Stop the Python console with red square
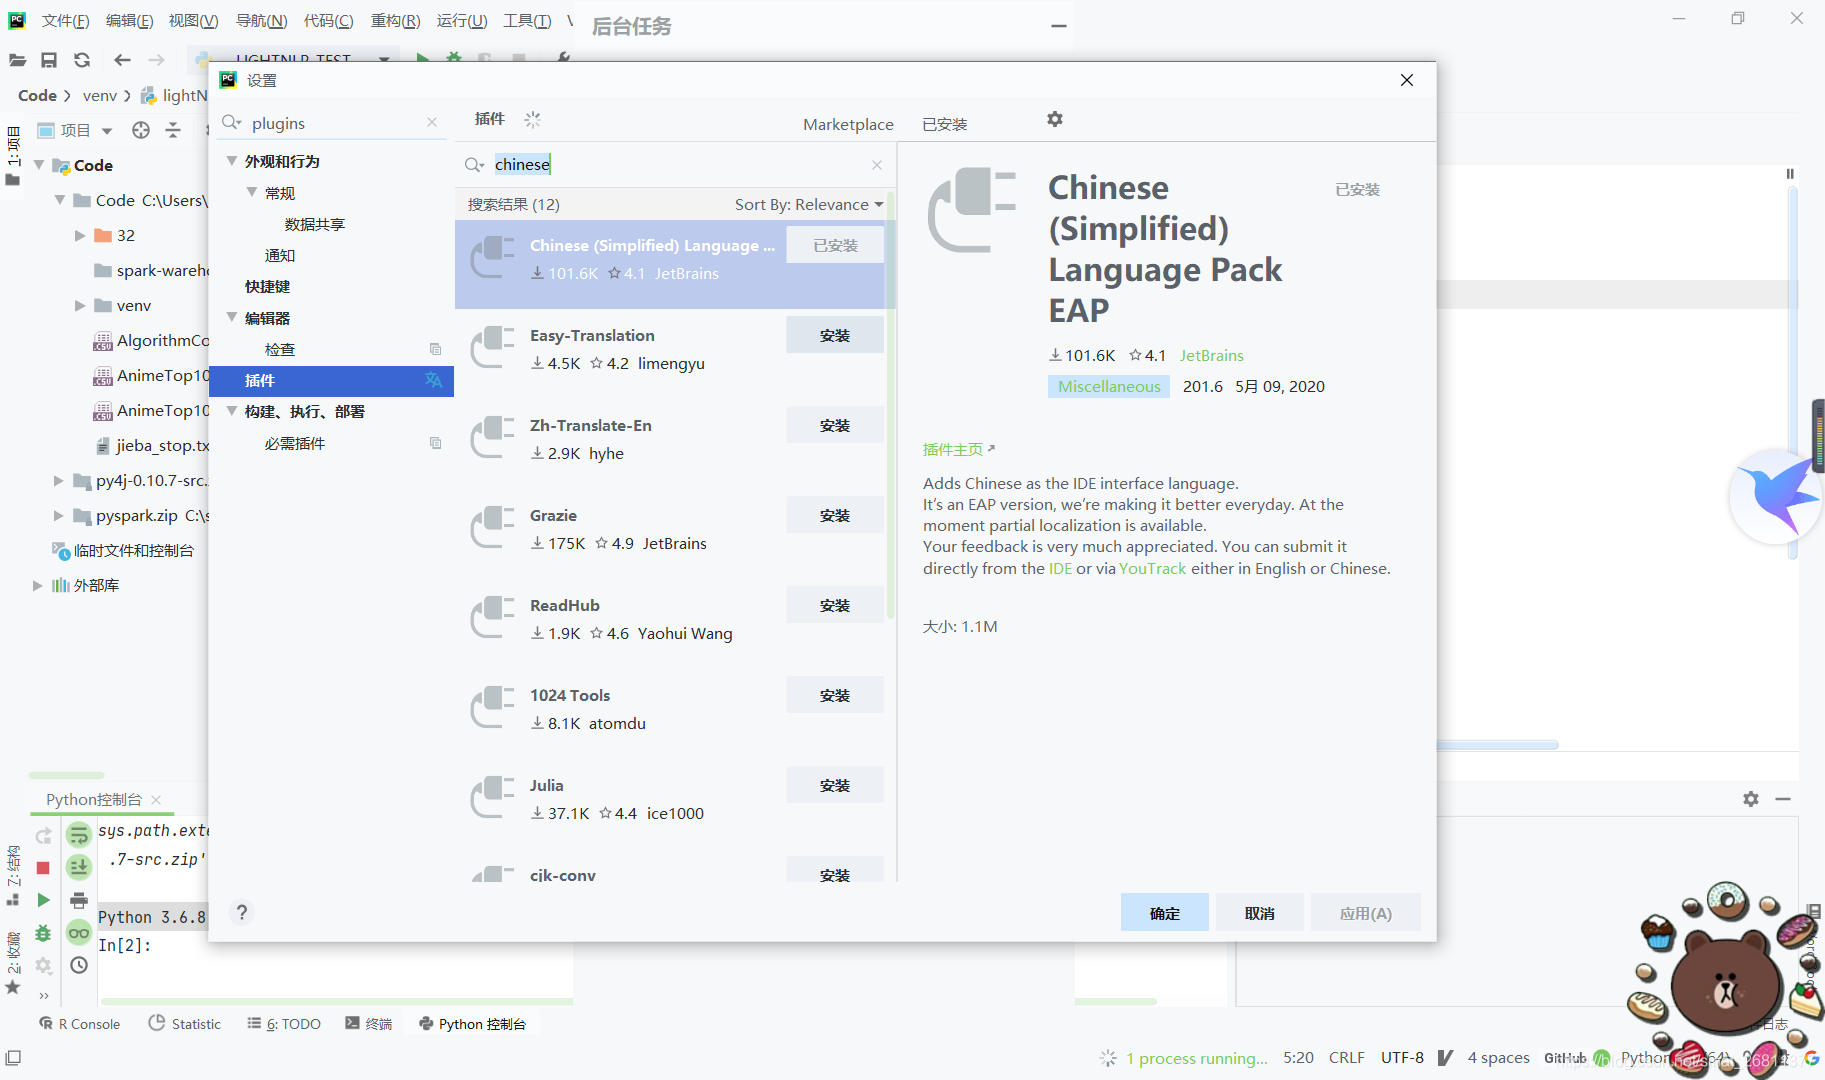 (43, 868)
